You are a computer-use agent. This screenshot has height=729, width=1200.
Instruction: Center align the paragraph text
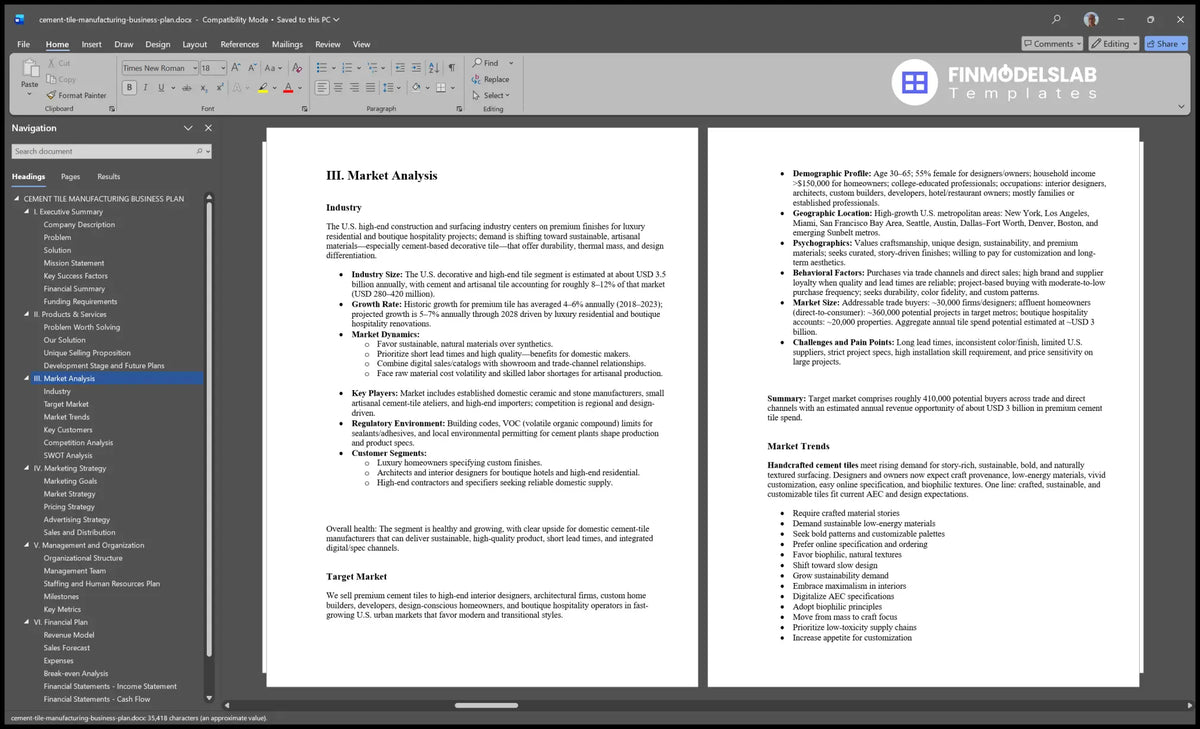tap(338, 88)
